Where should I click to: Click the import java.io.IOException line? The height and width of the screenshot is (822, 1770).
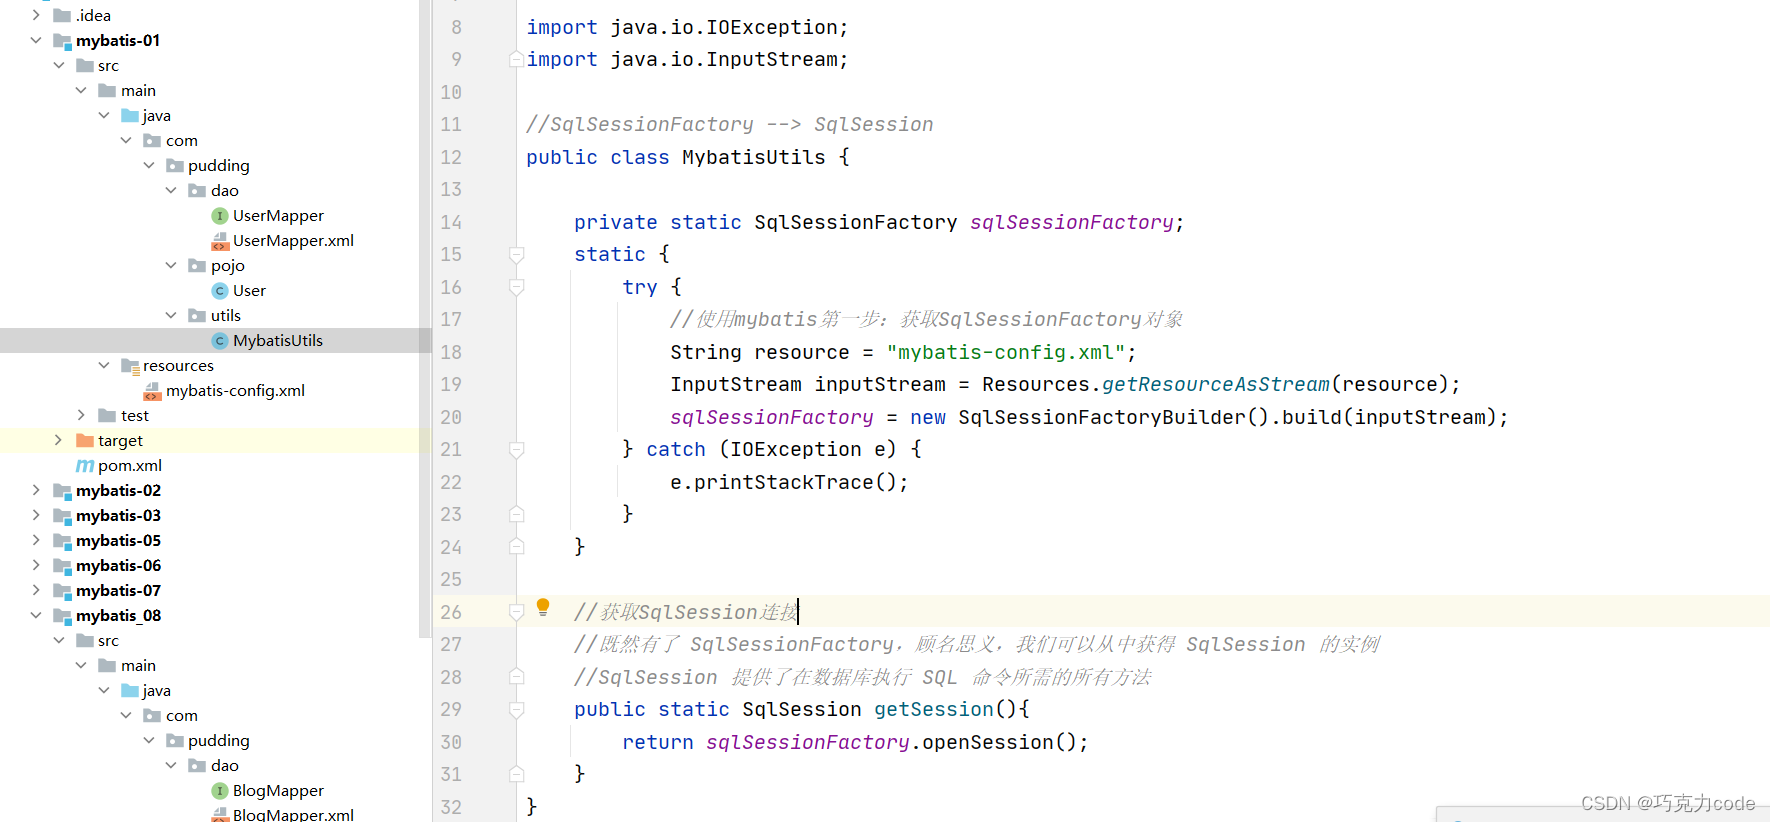click(x=687, y=28)
